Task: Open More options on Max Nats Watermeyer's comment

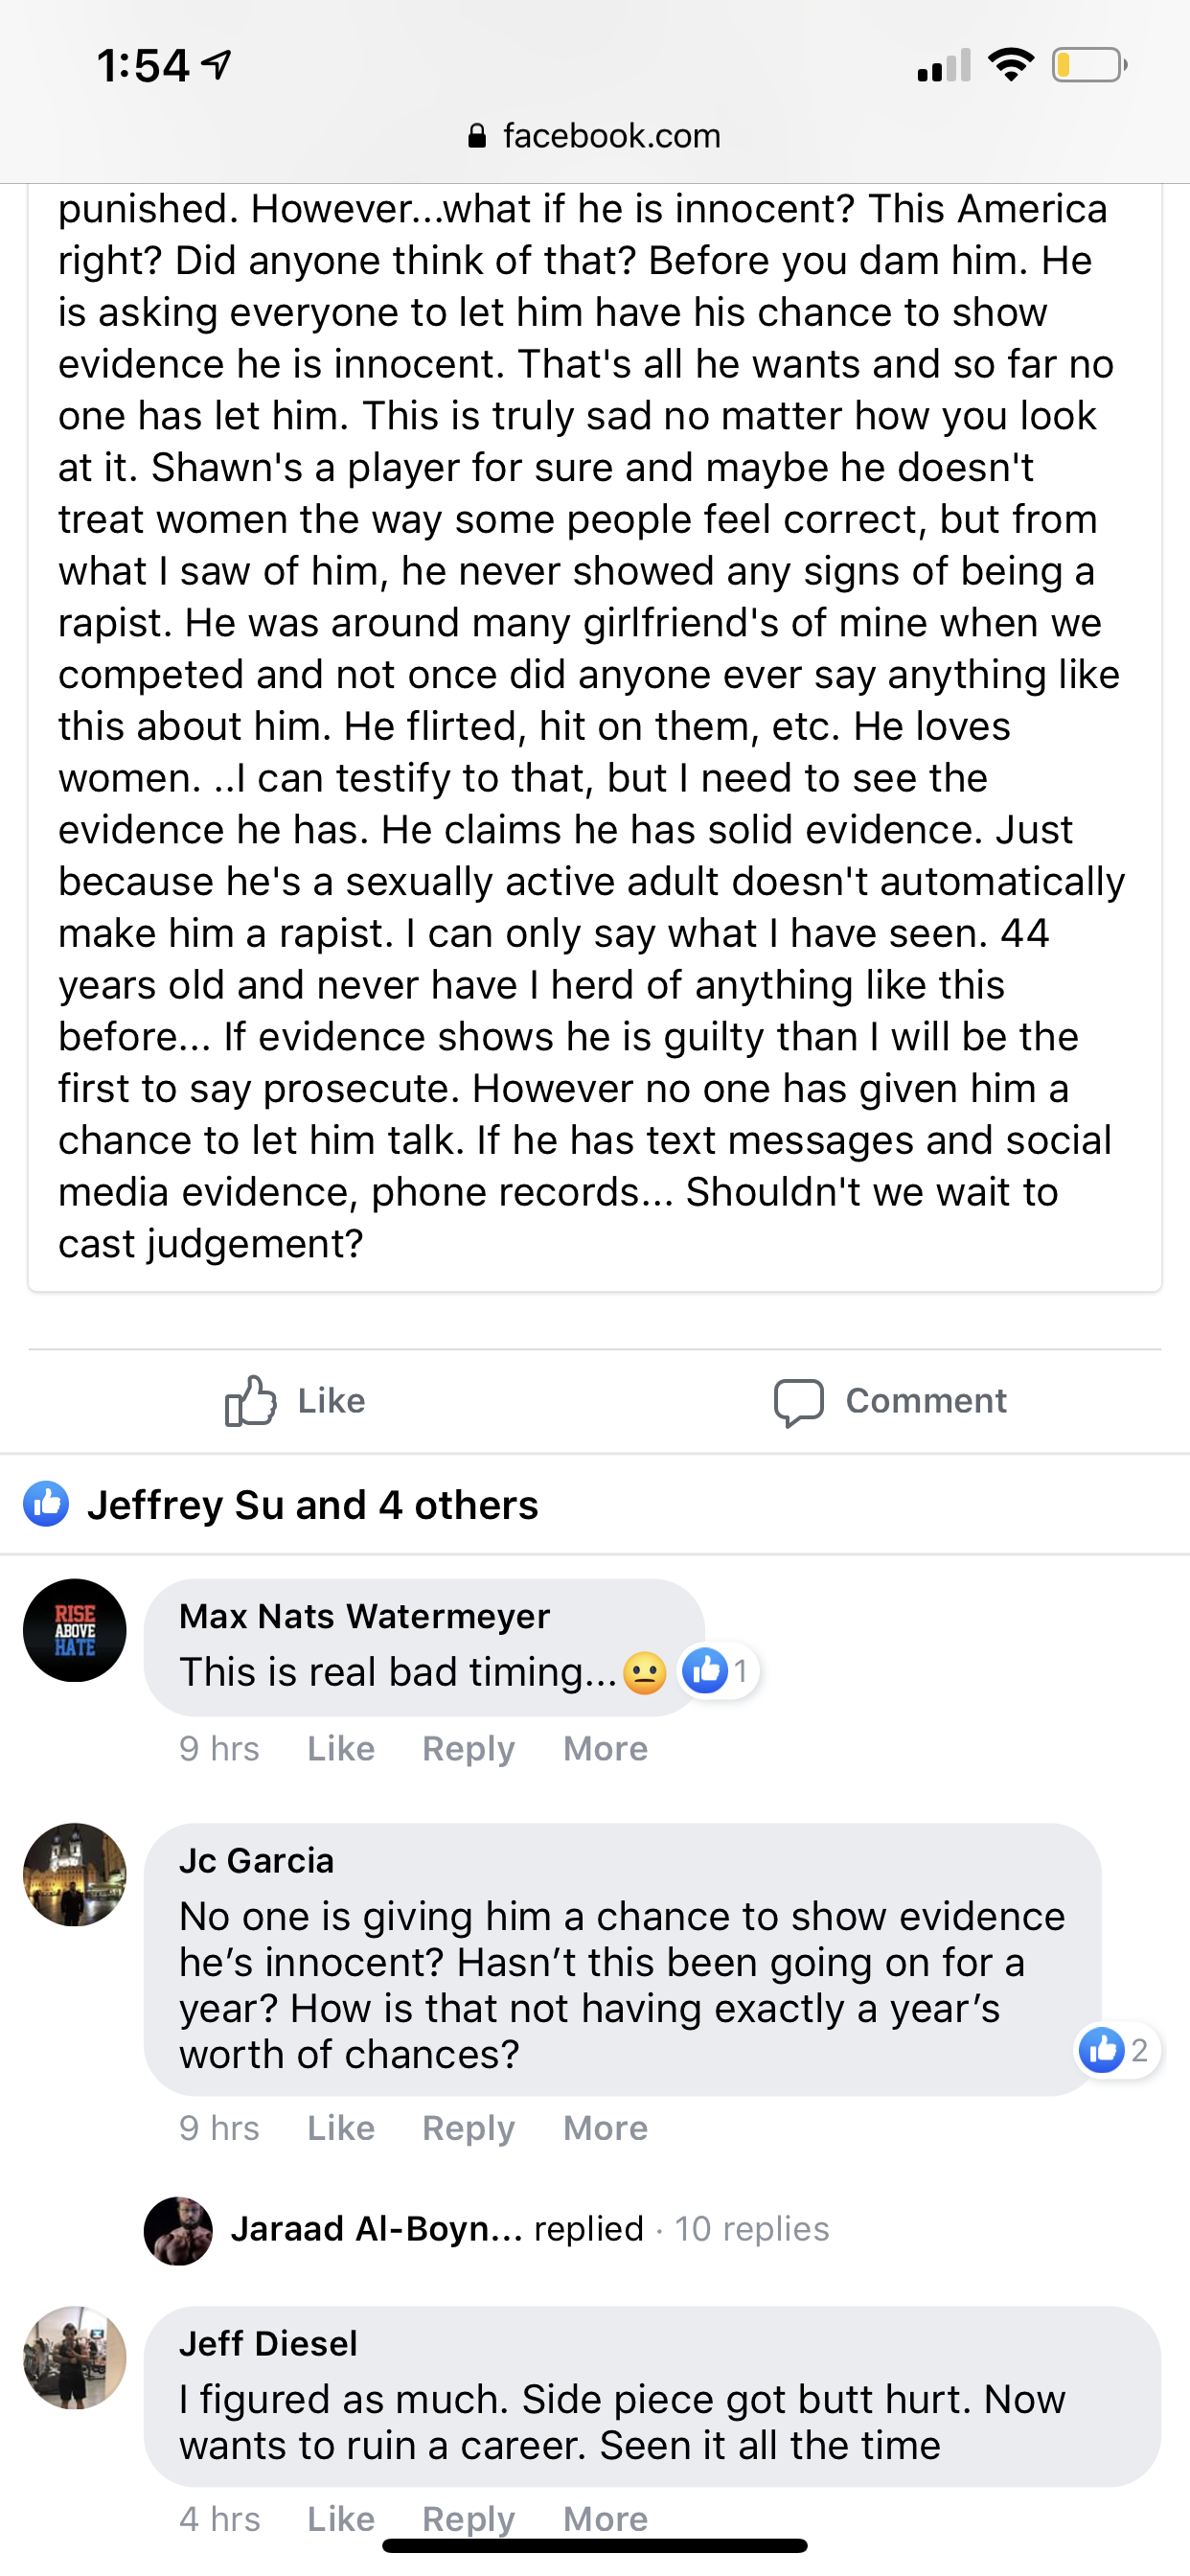Action: tap(605, 1748)
